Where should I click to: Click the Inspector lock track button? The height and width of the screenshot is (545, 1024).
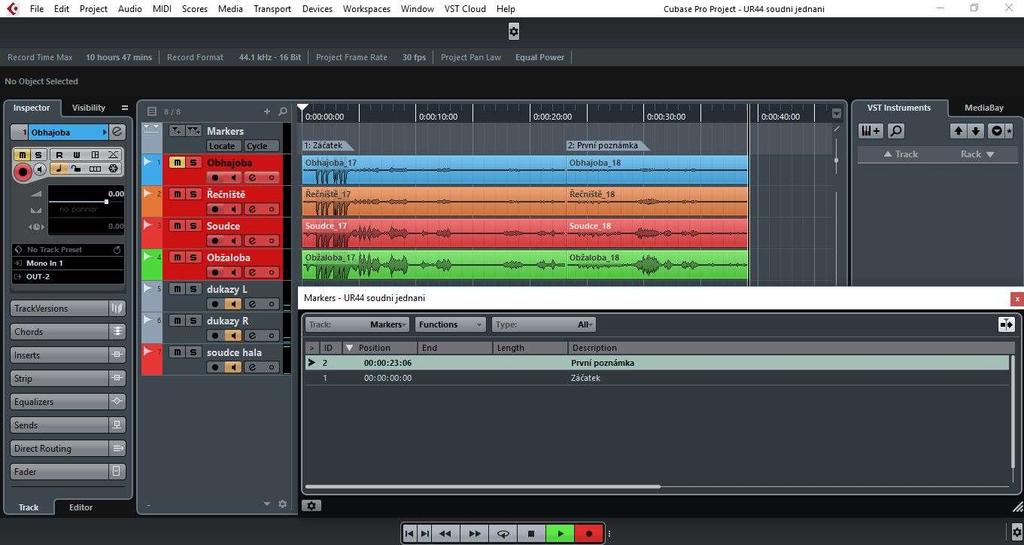pyautogui.click(x=76, y=169)
